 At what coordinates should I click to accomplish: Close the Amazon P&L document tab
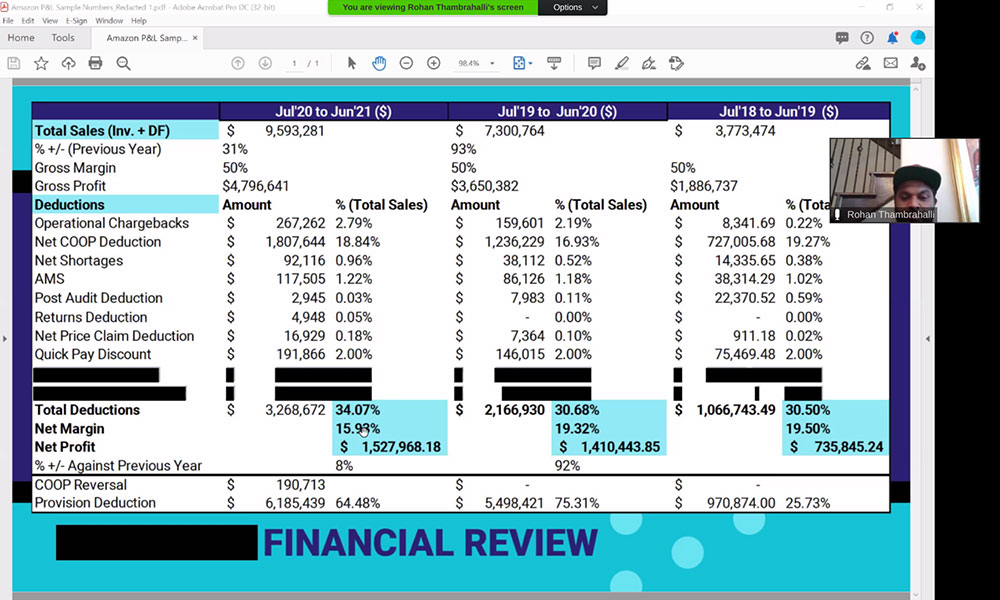coord(195,38)
